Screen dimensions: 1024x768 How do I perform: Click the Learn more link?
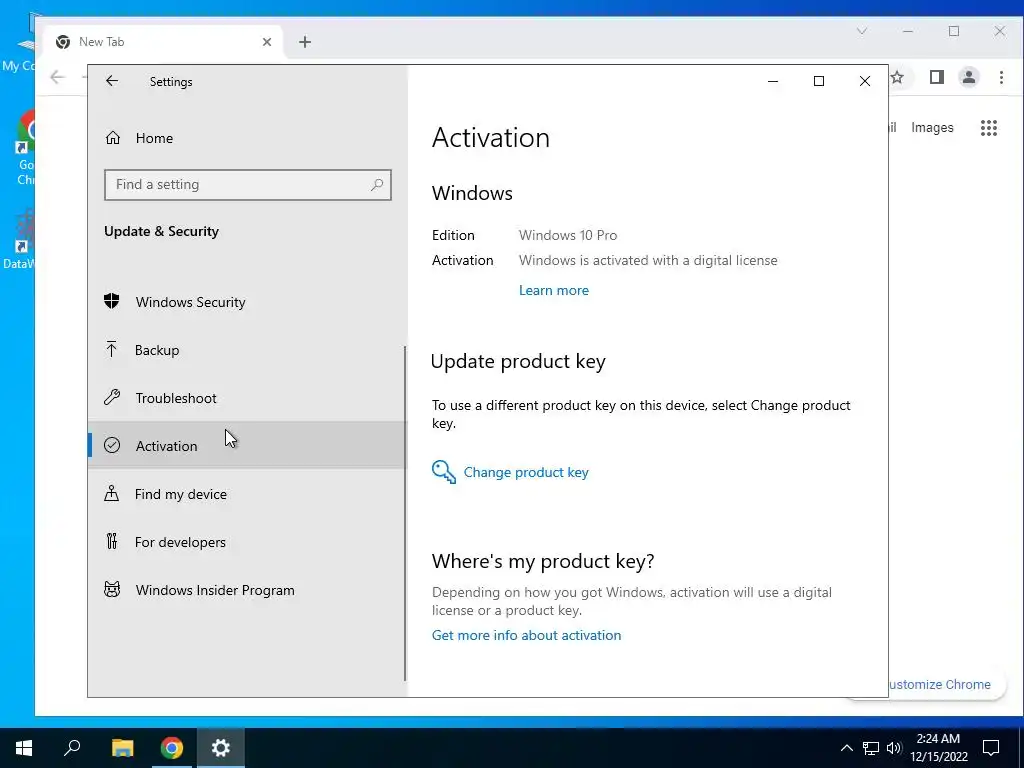554,291
